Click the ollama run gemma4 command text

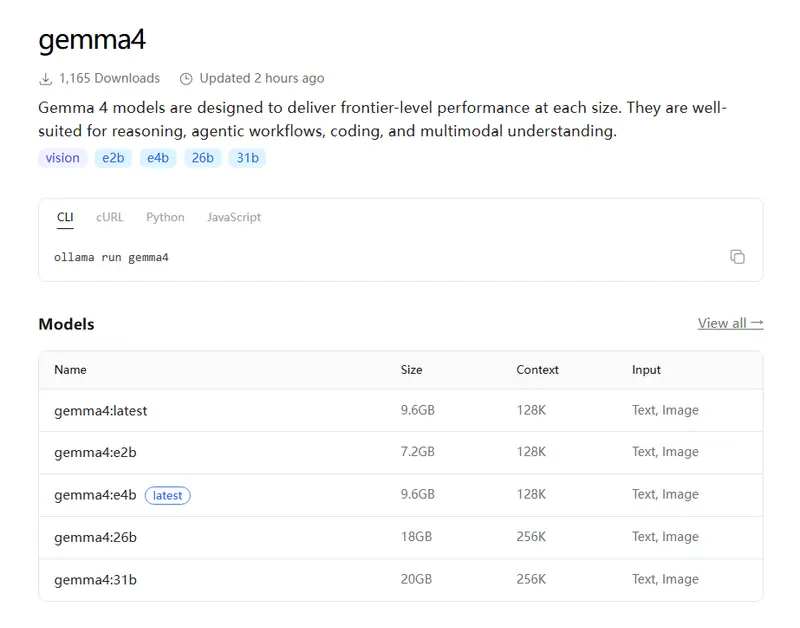click(111, 258)
